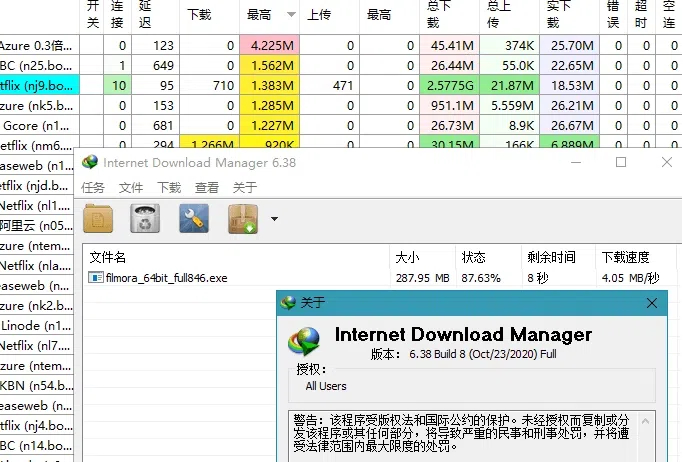Viewport: 683px width, 463px height.
Task: Open the folder icon in IDM toolbar
Action: pyautogui.click(x=98, y=219)
